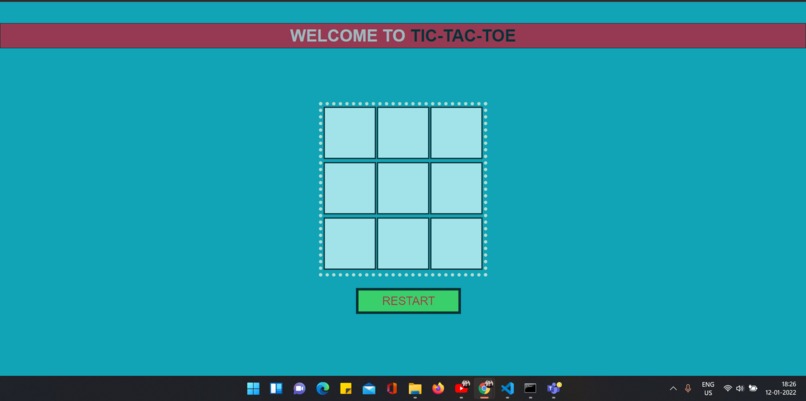Mark the bottom-left tic-tac-toe cell
The height and width of the screenshot is (401, 806).
click(x=350, y=244)
